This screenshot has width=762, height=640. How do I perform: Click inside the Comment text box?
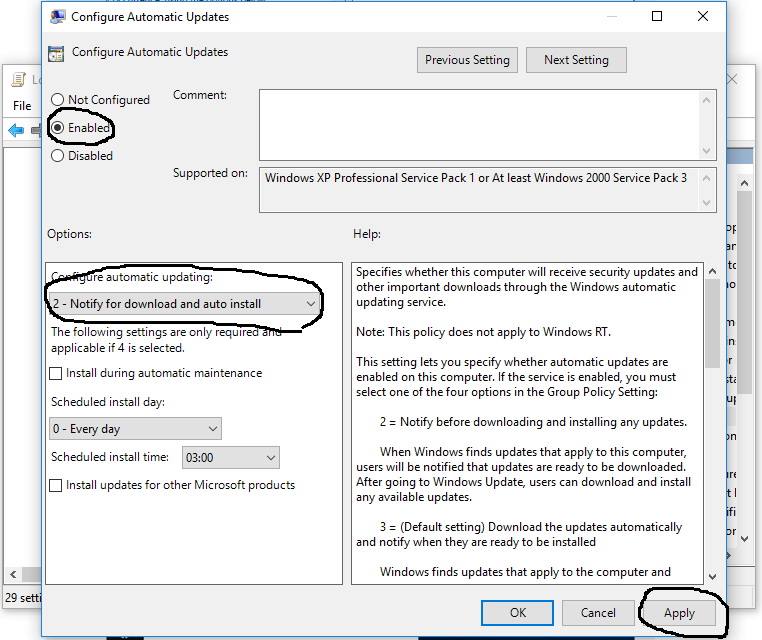[x=481, y=125]
